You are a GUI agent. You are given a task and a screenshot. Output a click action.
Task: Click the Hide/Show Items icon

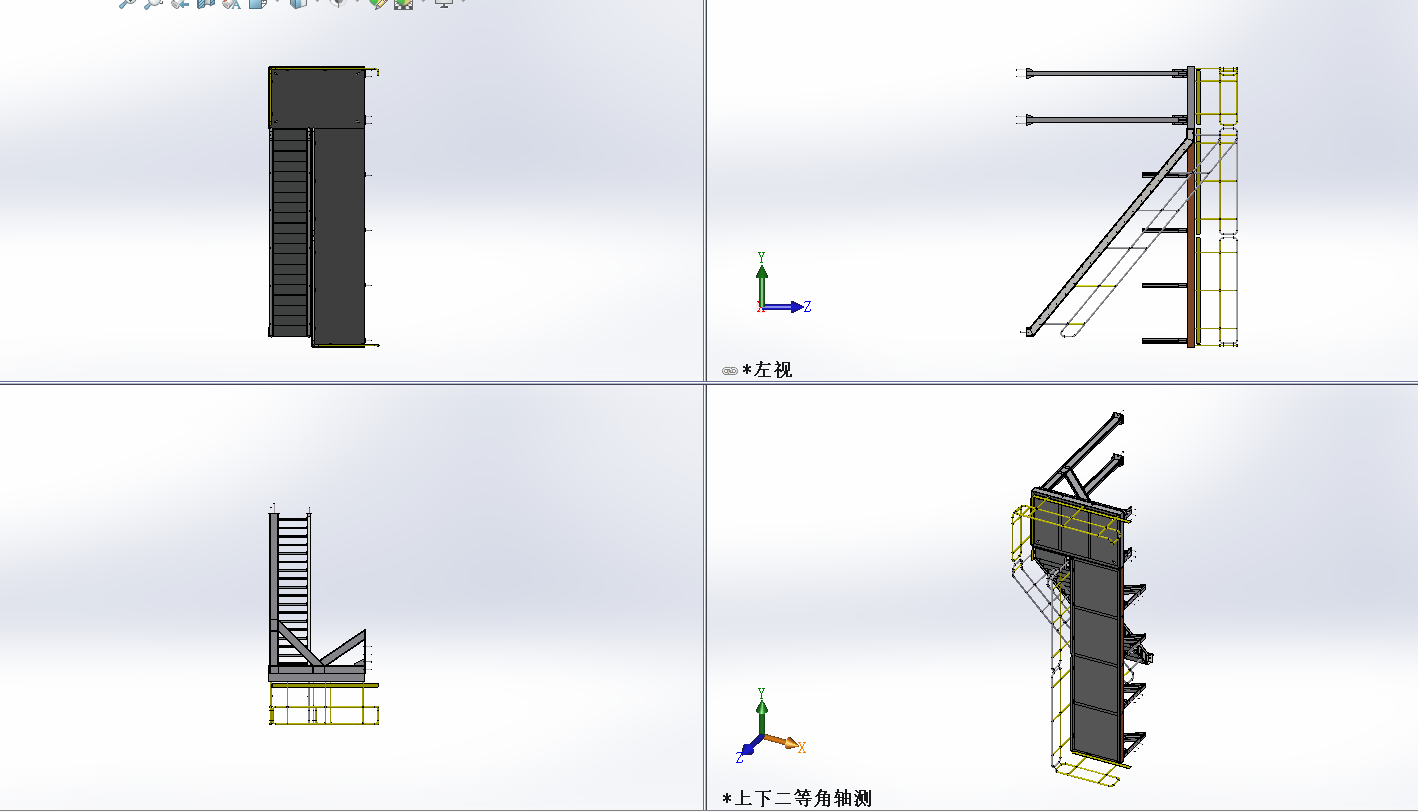[x=339, y=3]
